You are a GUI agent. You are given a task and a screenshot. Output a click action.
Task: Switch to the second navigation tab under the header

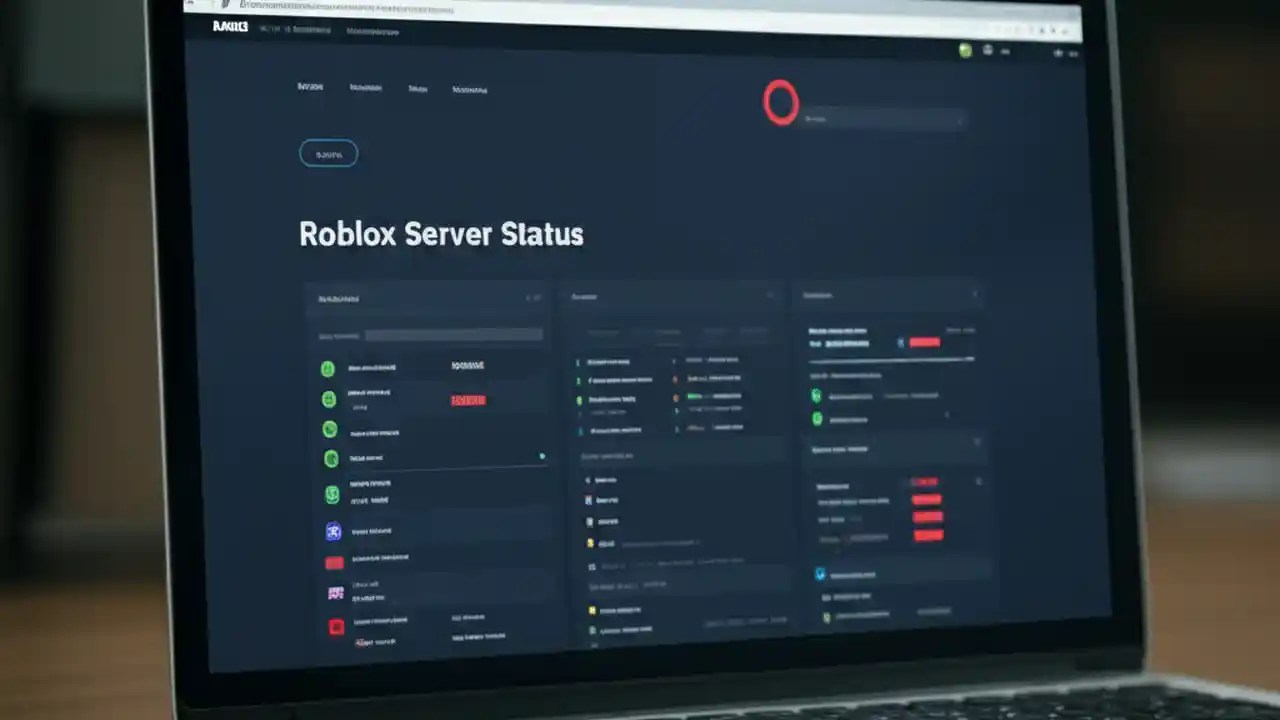point(366,88)
